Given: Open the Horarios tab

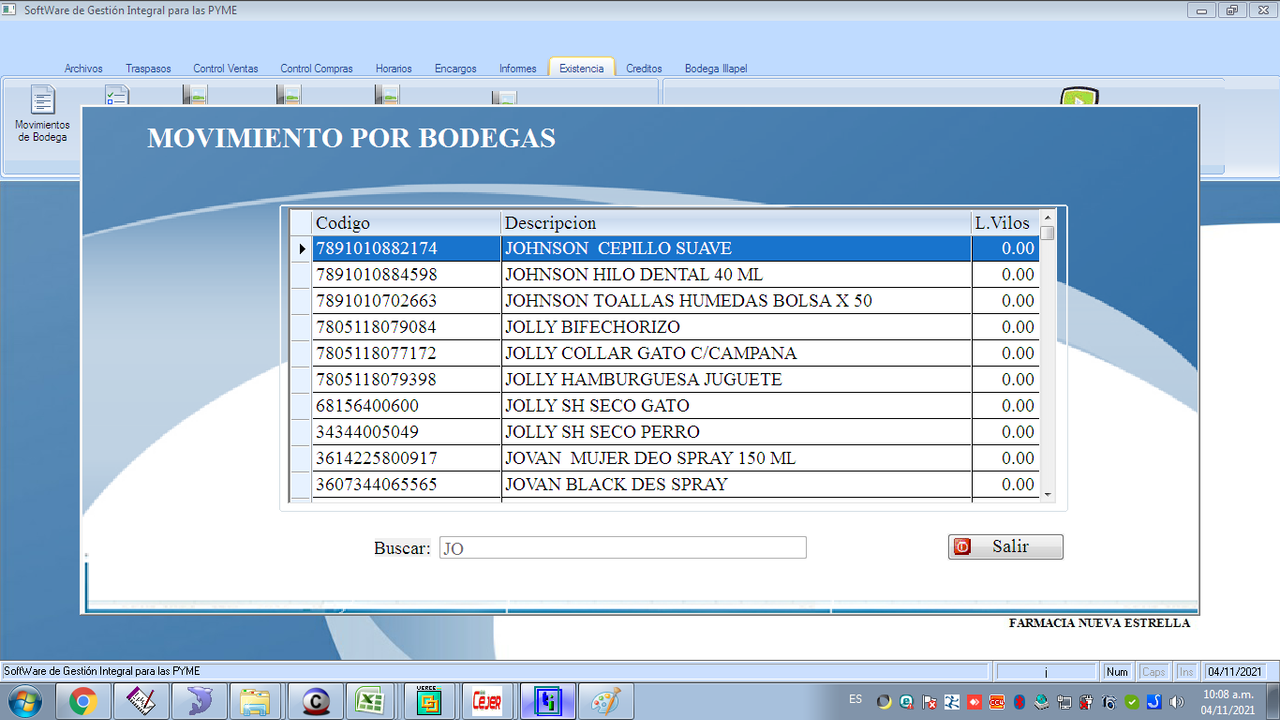Looking at the screenshot, I should tap(394, 69).
